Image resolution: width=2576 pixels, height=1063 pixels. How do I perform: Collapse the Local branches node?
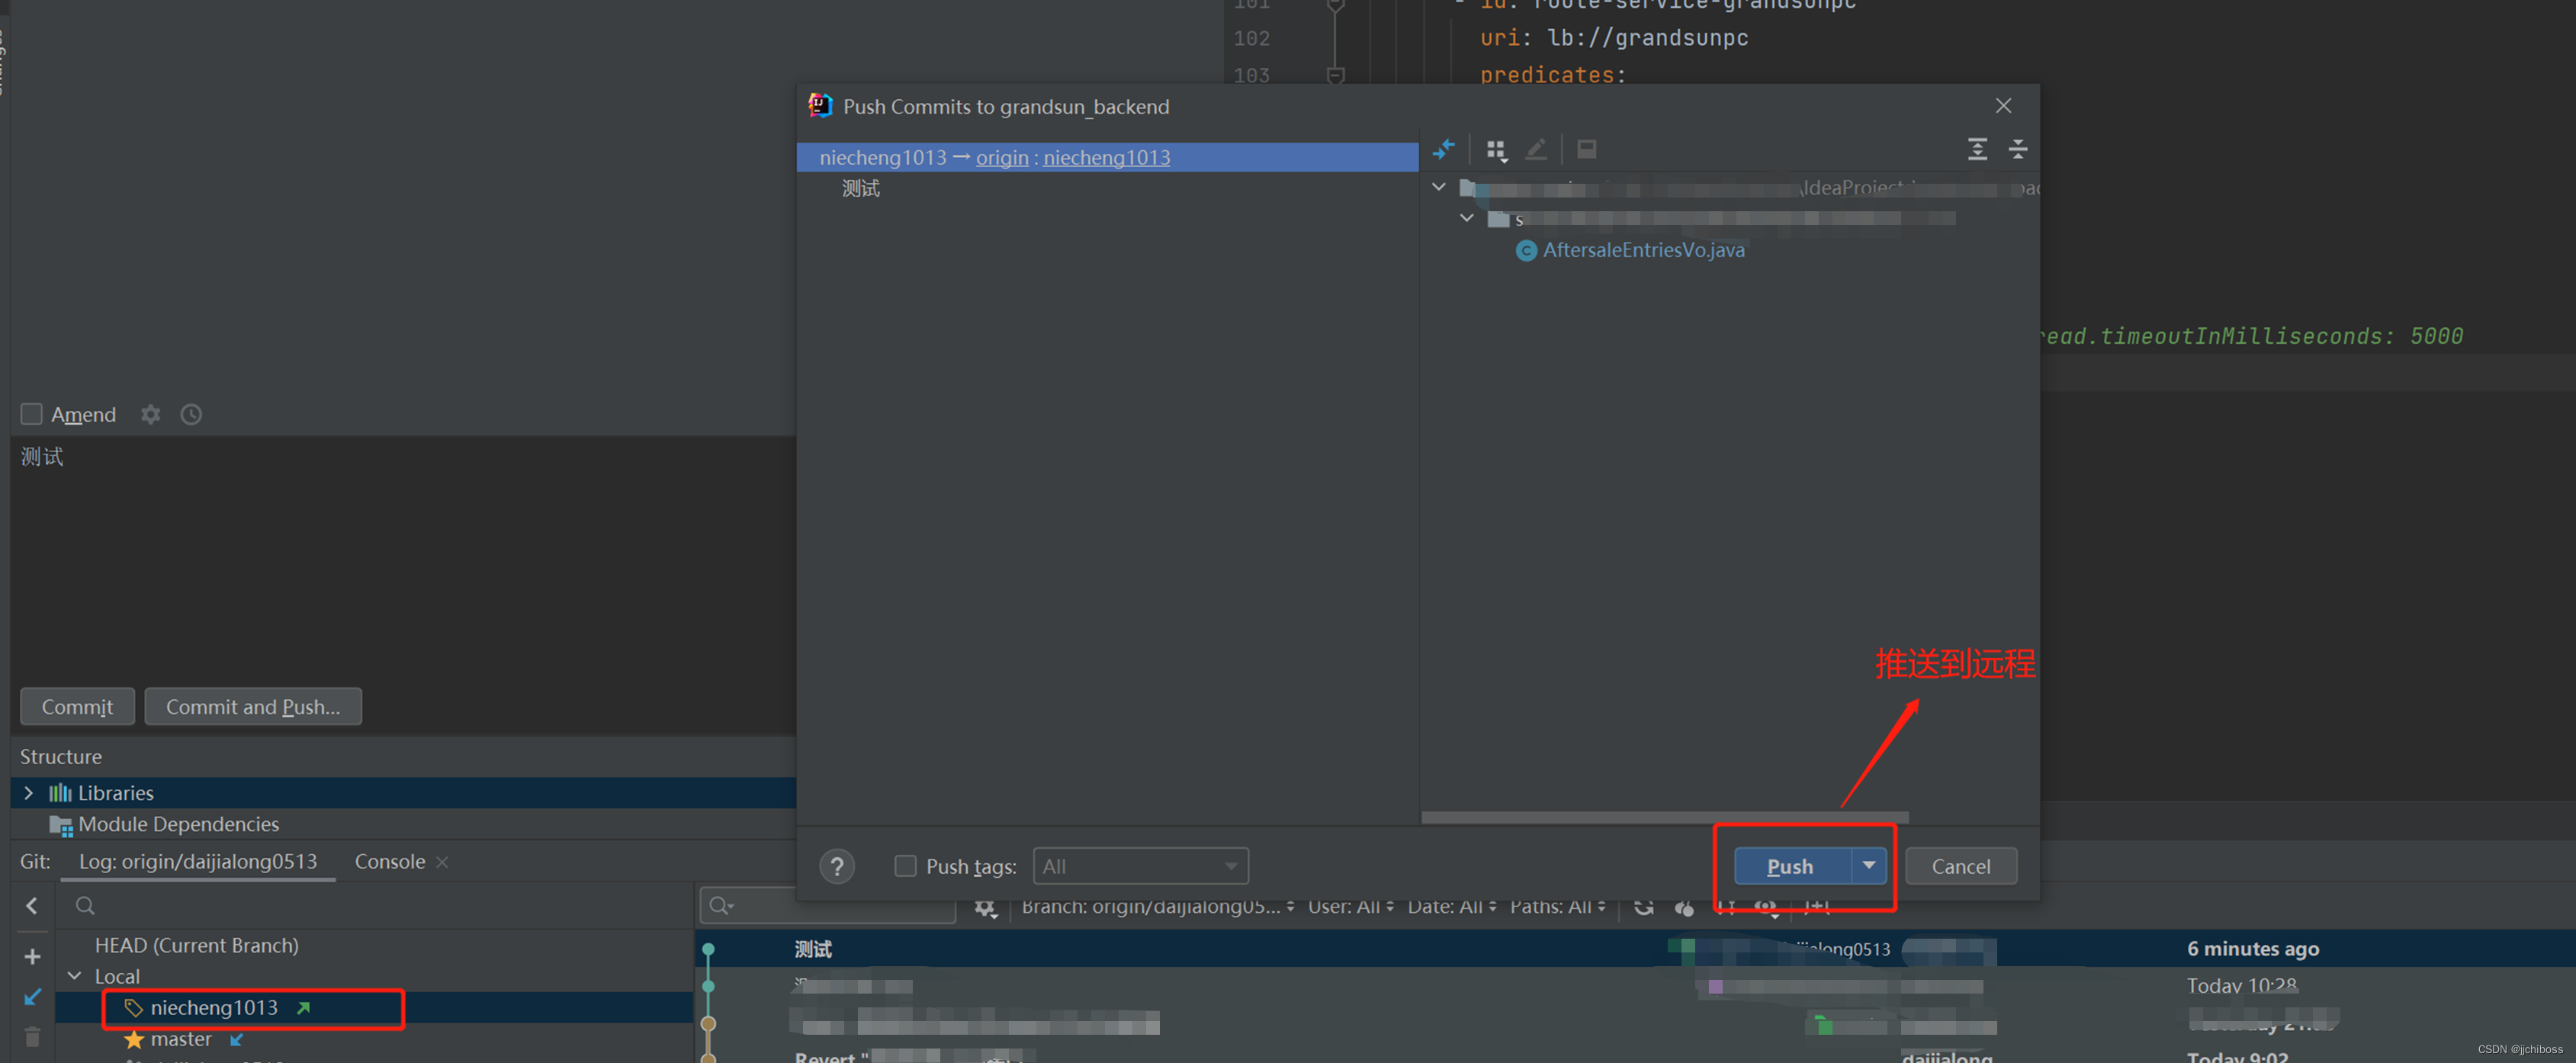75,976
